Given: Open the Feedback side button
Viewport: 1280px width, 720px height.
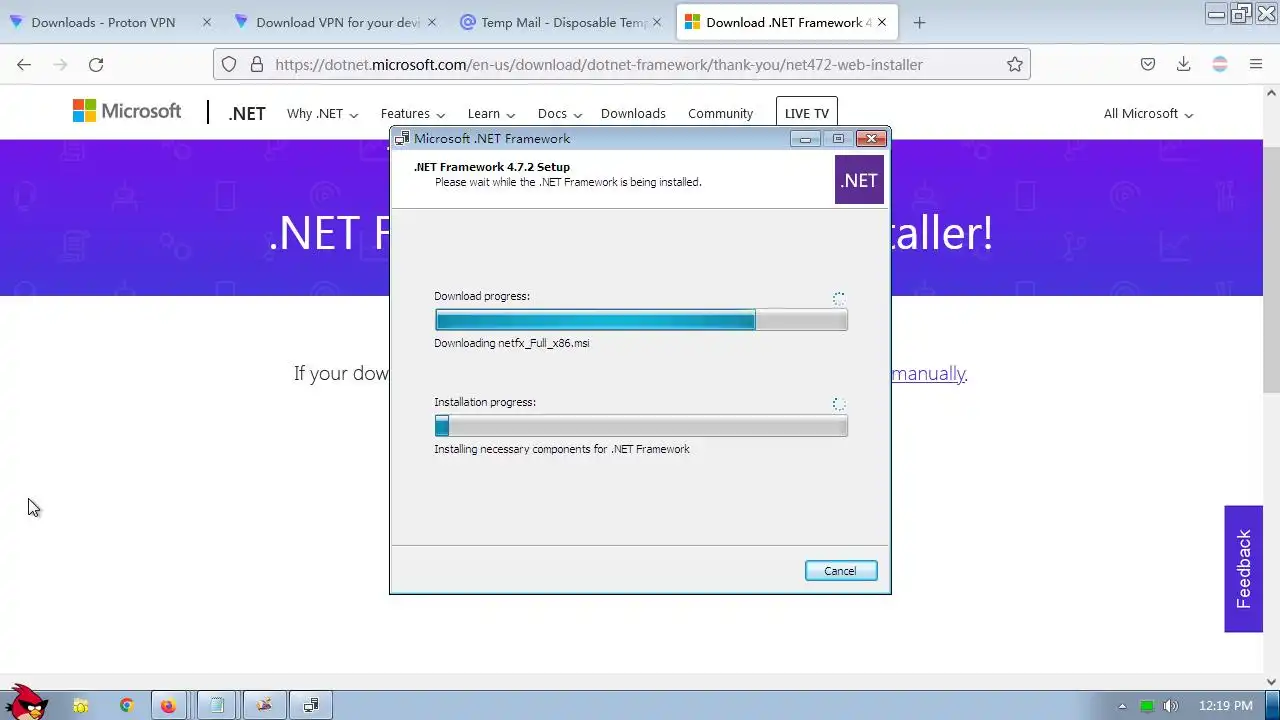Looking at the screenshot, I should click(x=1243, y=569).
